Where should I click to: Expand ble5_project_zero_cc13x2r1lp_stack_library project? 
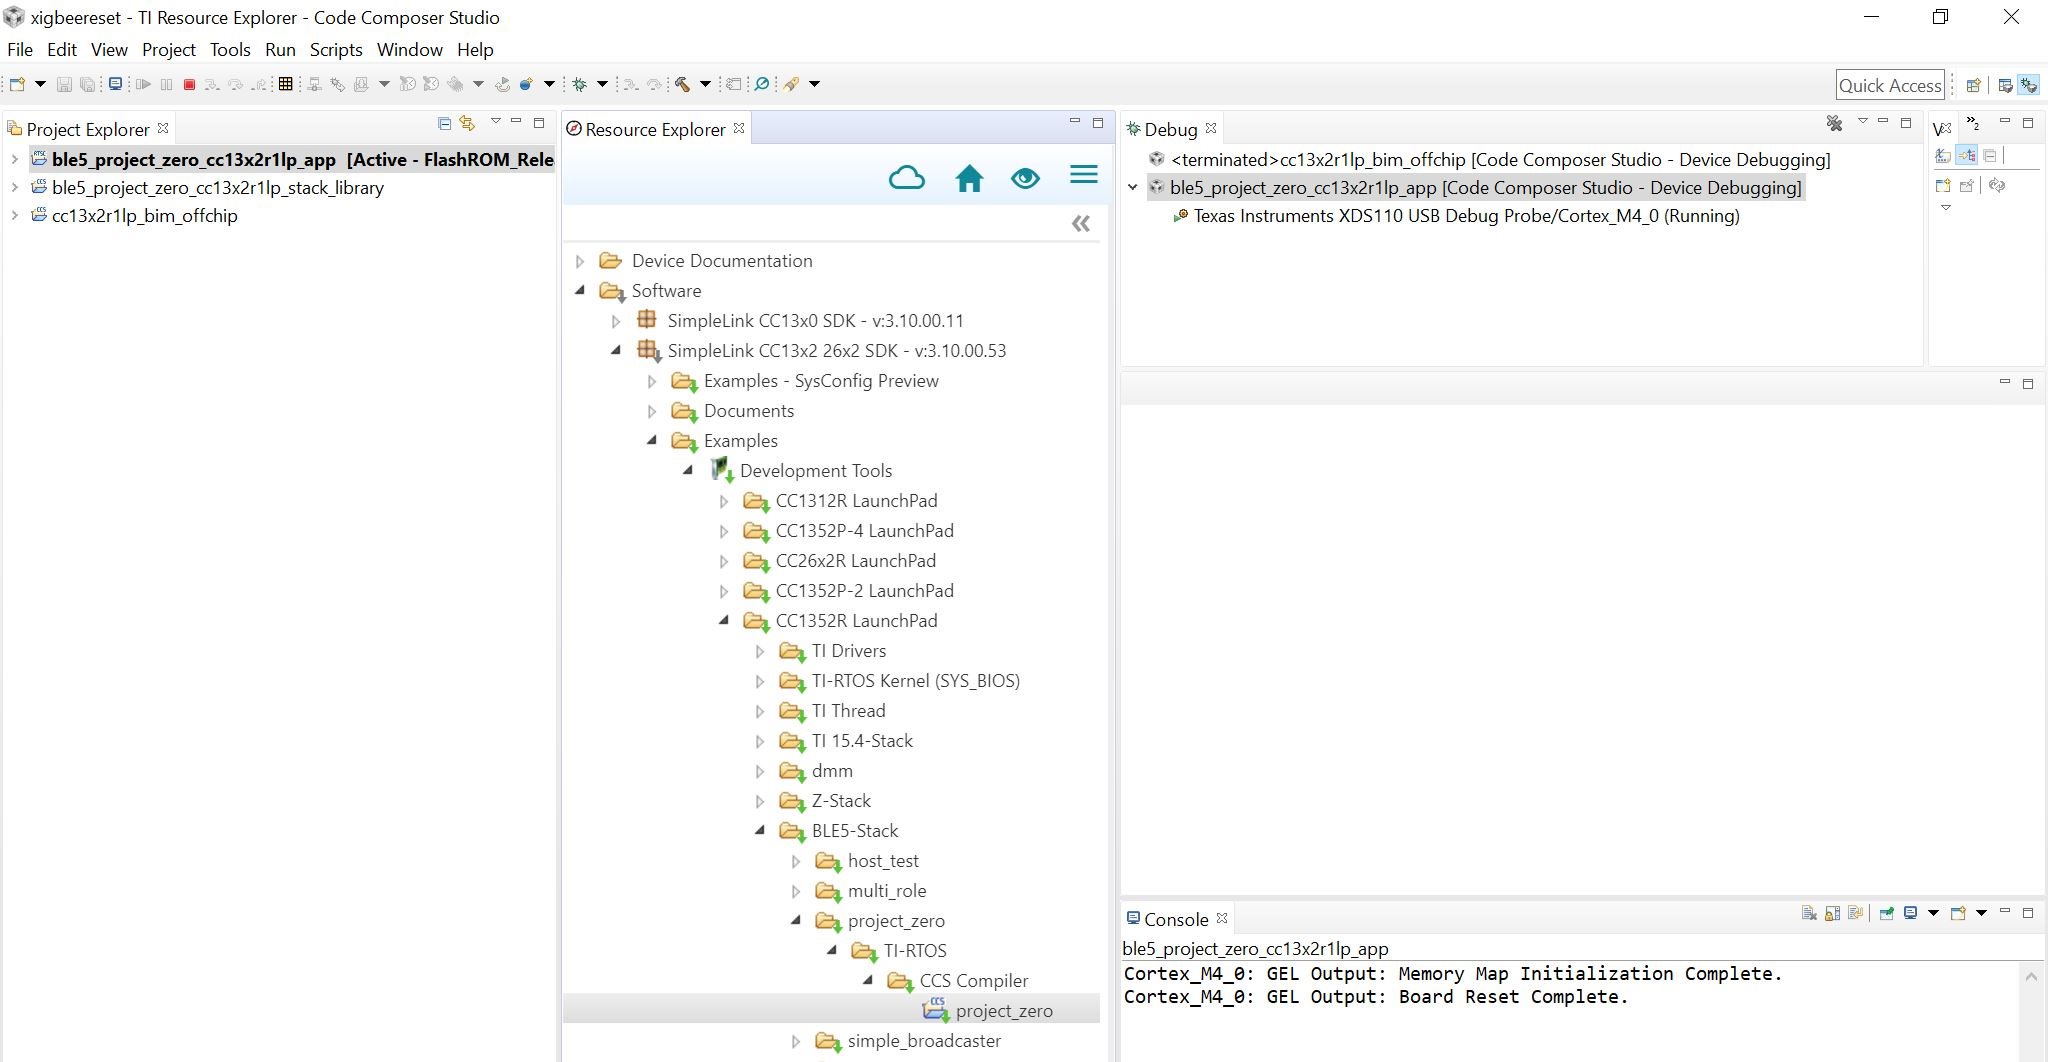click(14, 187)
